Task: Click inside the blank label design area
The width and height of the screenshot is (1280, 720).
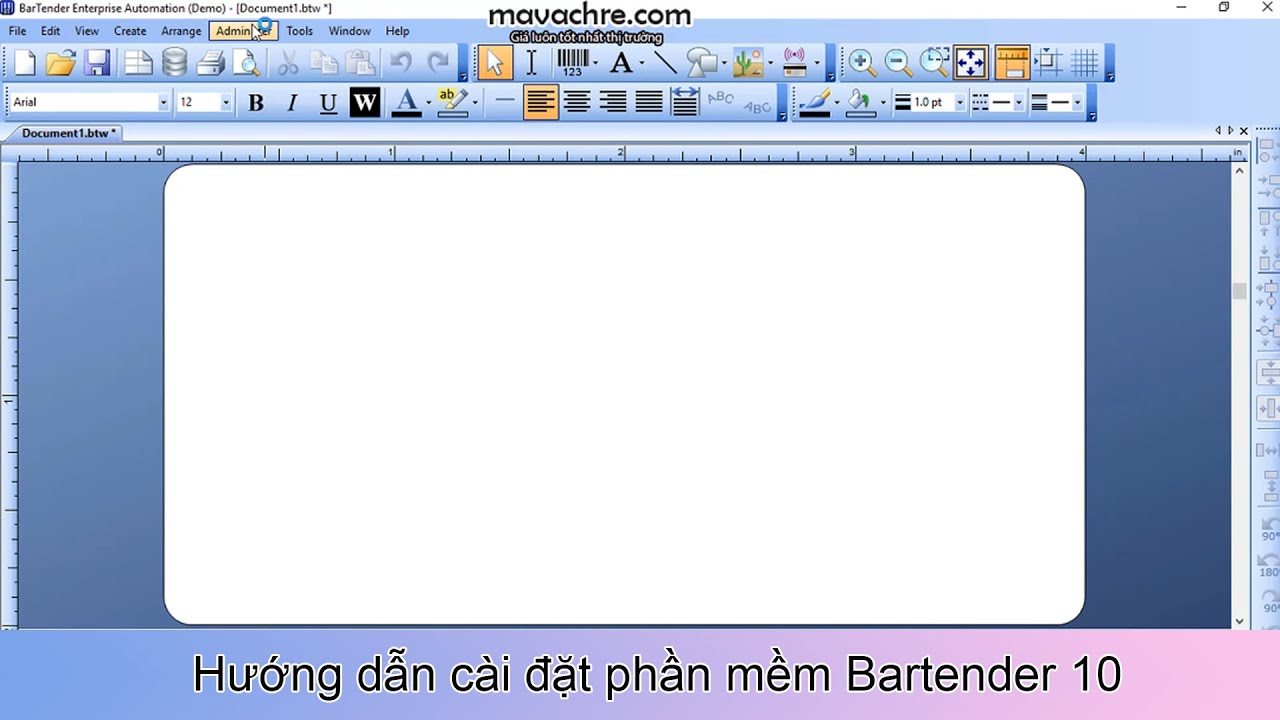Action: (x=624, y=394)
